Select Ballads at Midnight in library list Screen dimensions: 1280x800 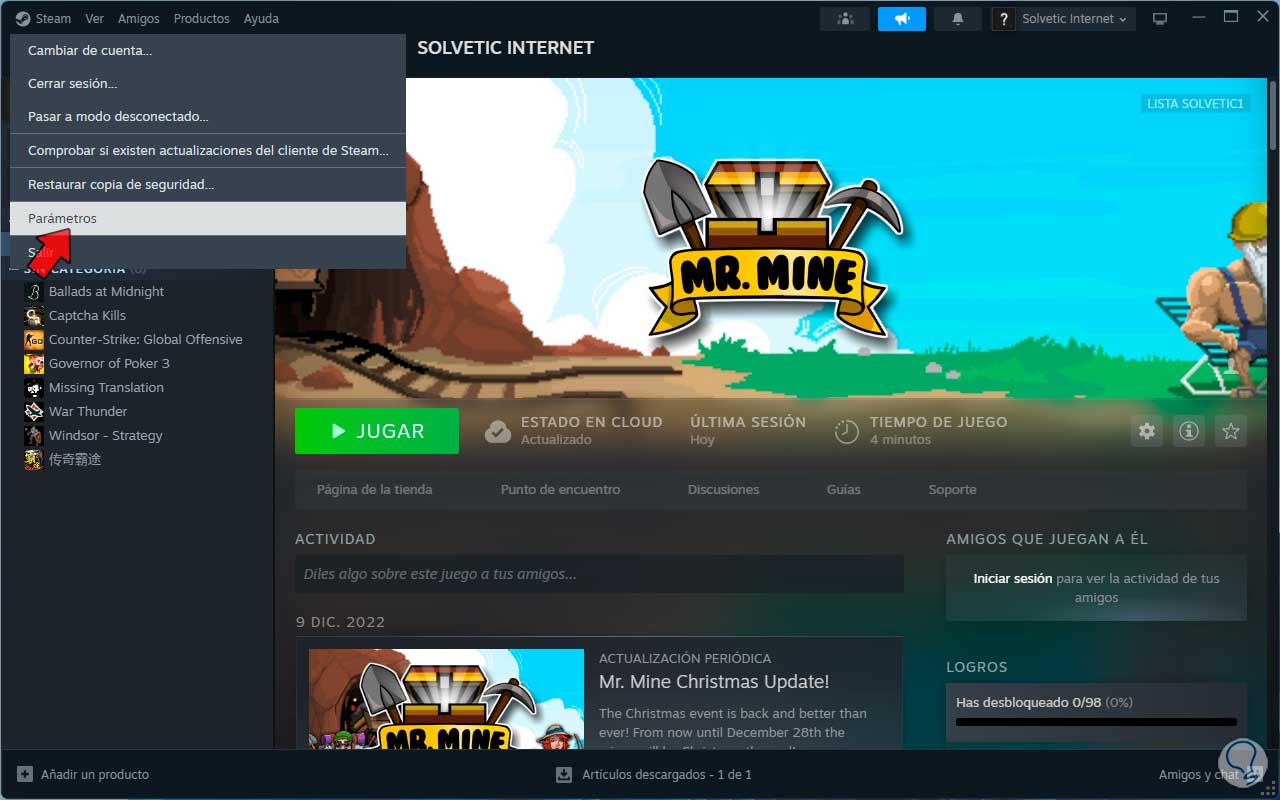point(106,291)
